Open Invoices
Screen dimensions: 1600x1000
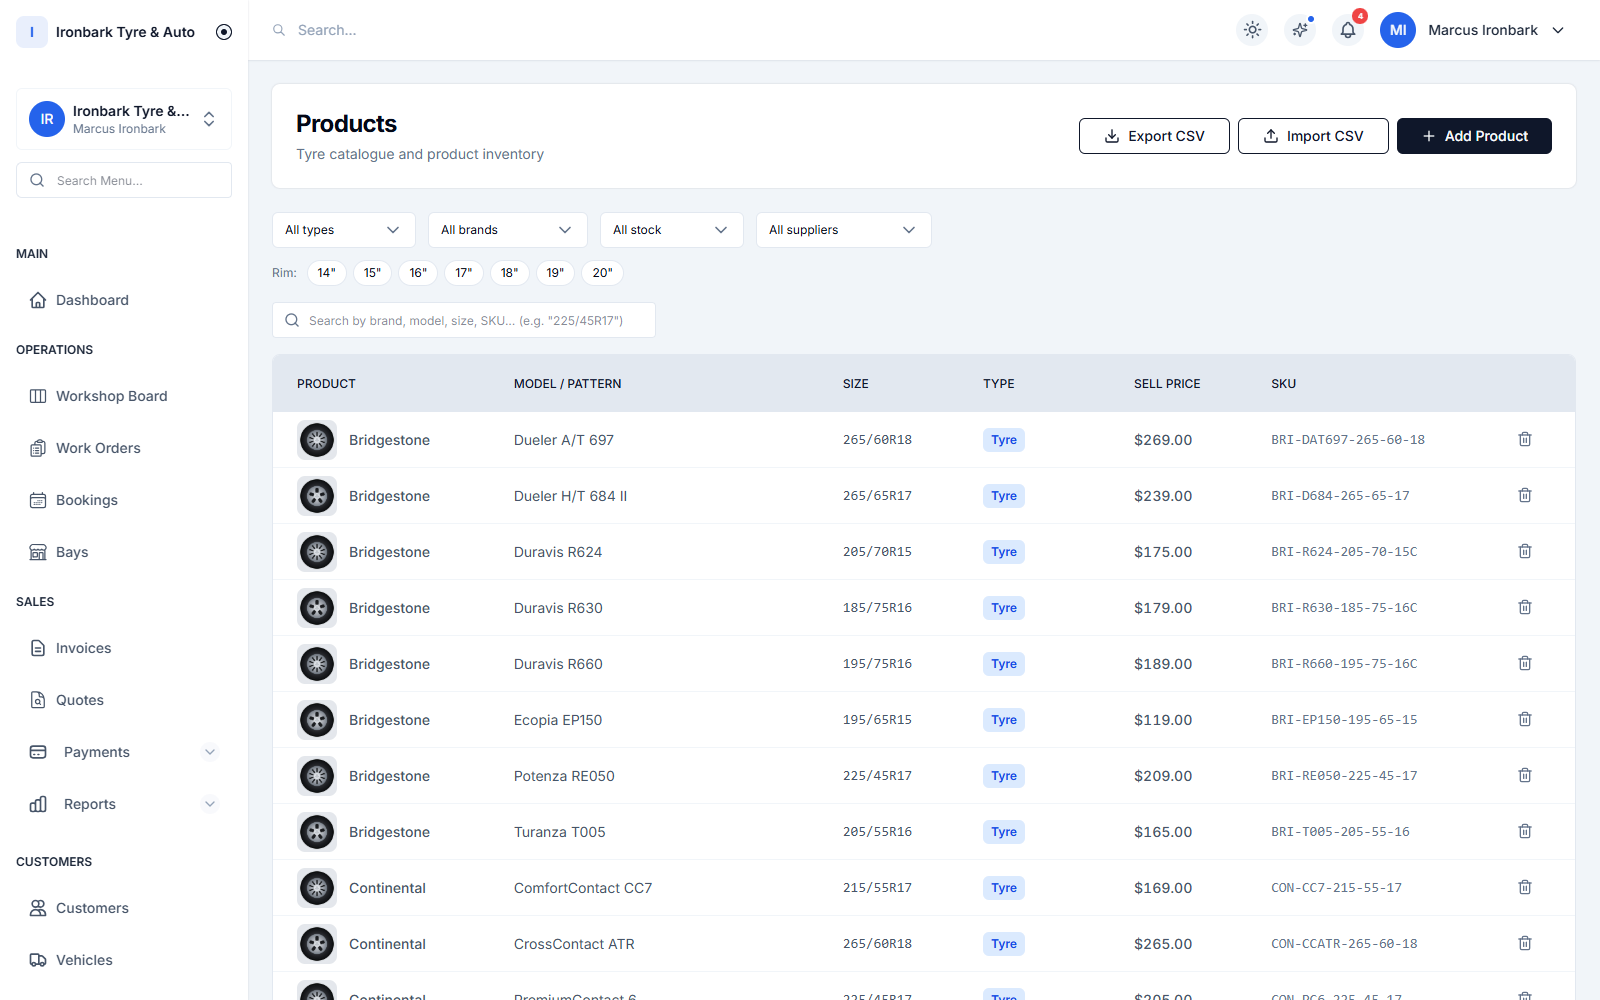pos(124,648)
